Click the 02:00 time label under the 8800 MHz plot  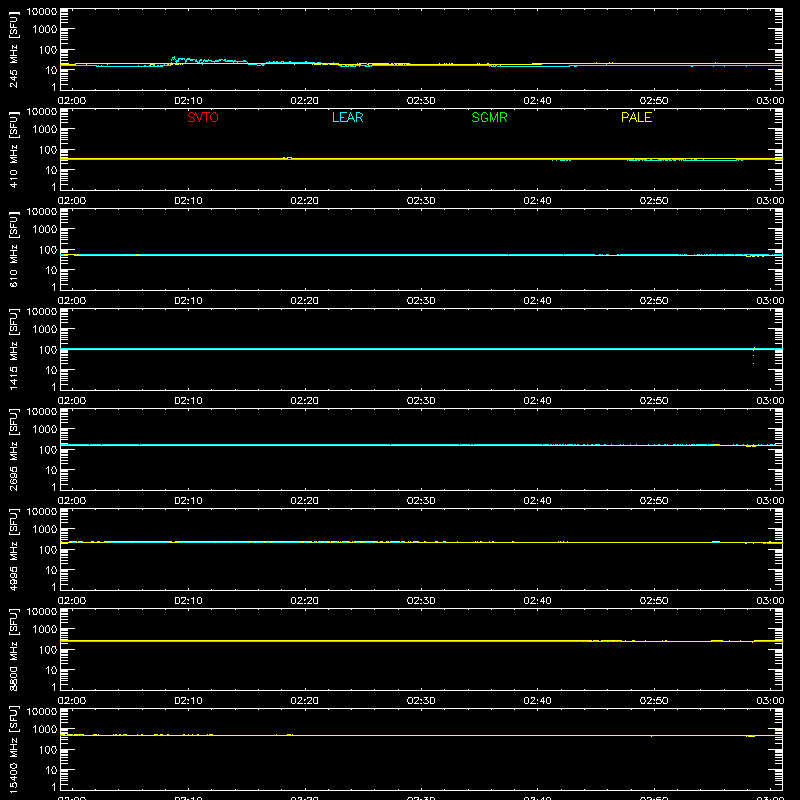pos(72,701)
